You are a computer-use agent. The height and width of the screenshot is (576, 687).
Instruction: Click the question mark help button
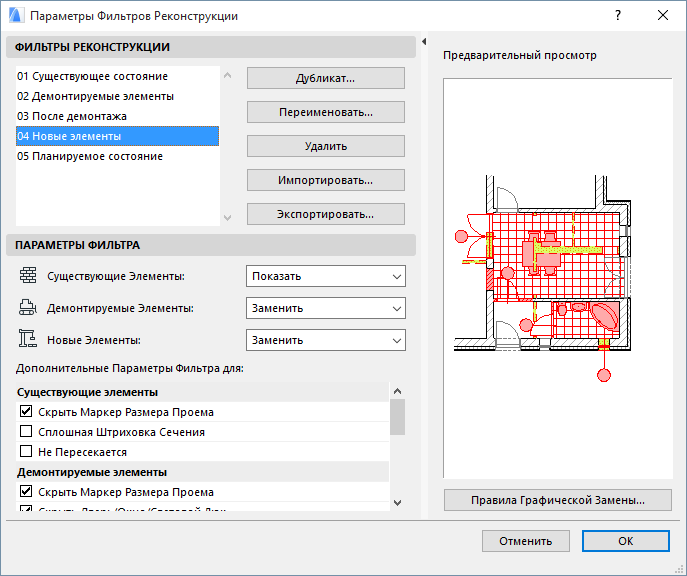618,15
